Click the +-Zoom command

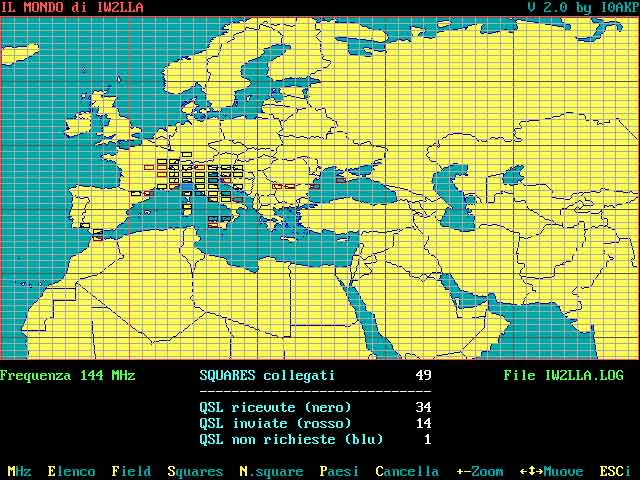[479, 471]
